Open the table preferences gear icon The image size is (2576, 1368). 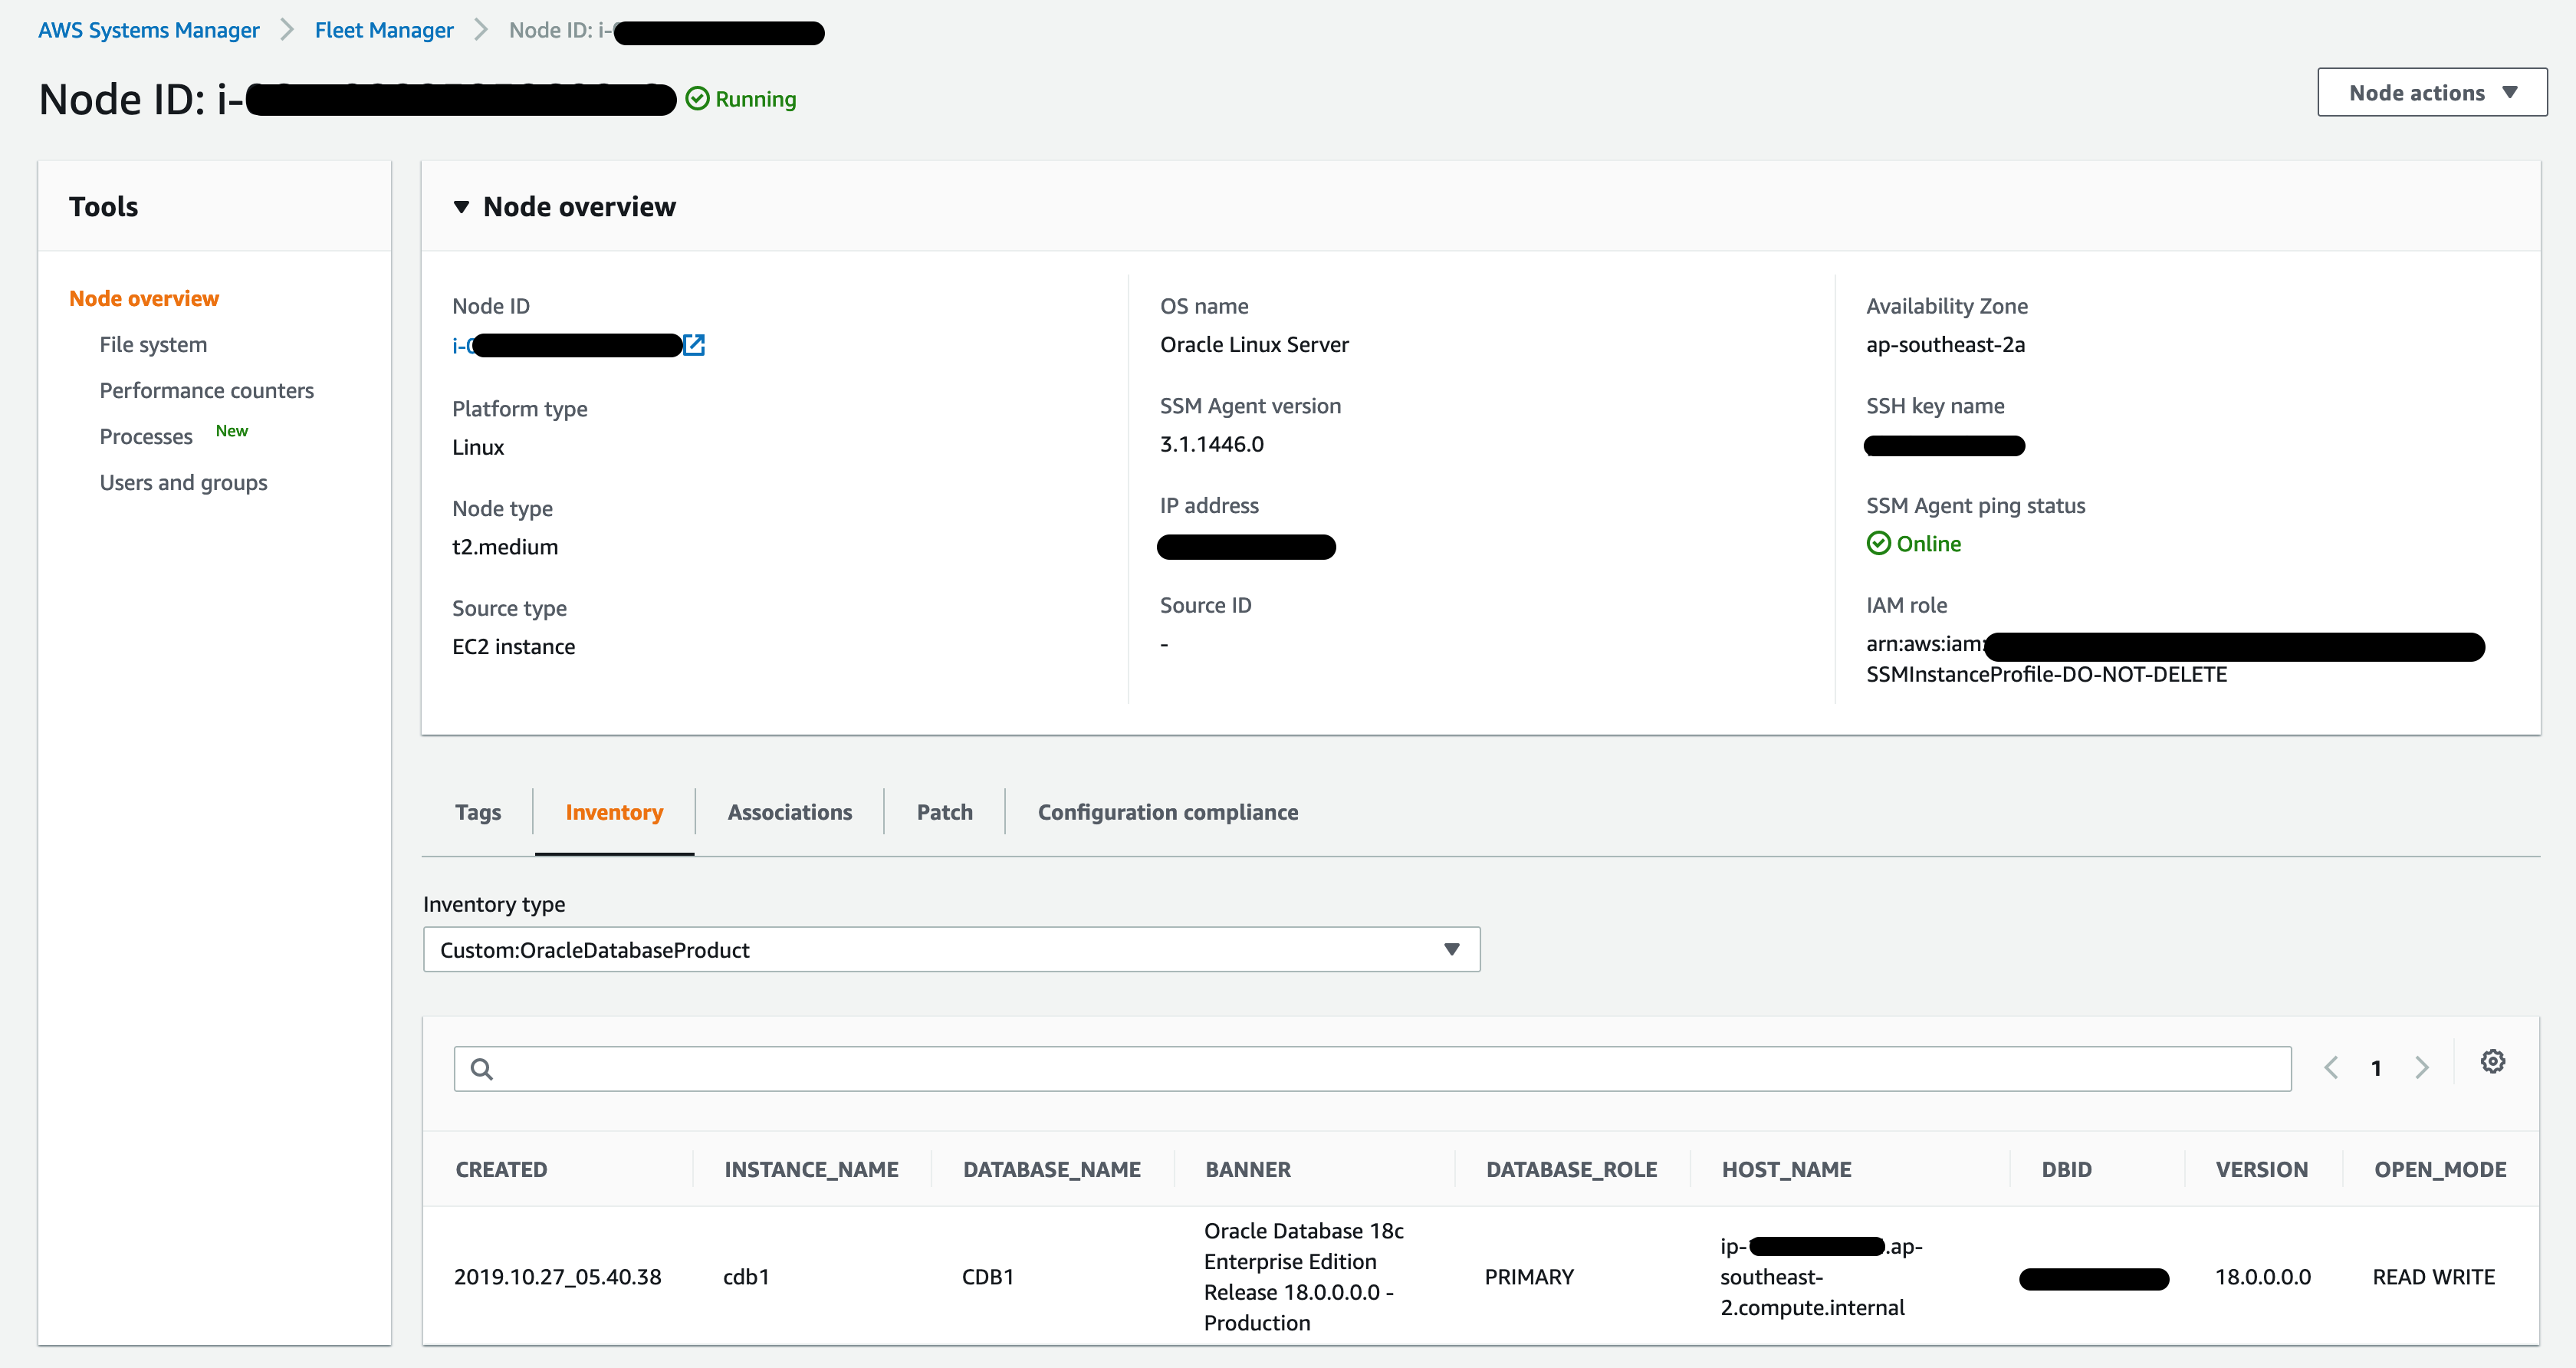[2492, 1061]
